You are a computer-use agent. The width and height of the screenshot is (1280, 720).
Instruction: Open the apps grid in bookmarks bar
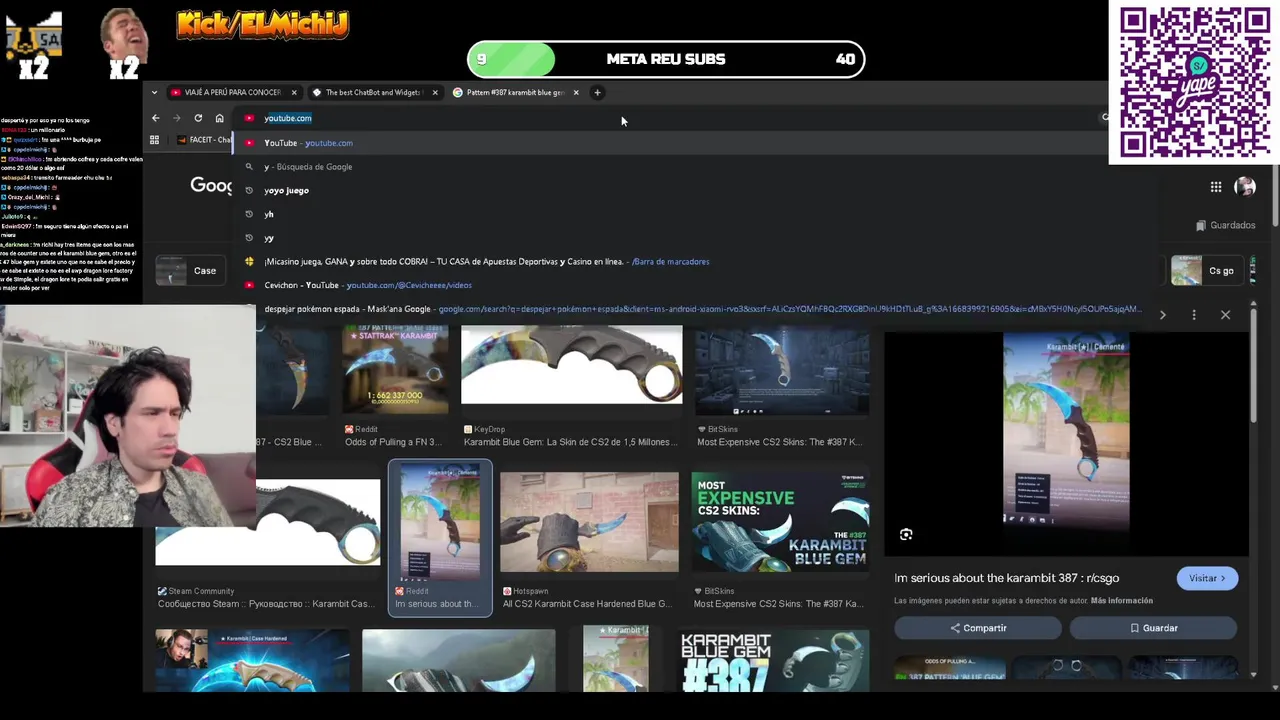click(x=154, y=140)
